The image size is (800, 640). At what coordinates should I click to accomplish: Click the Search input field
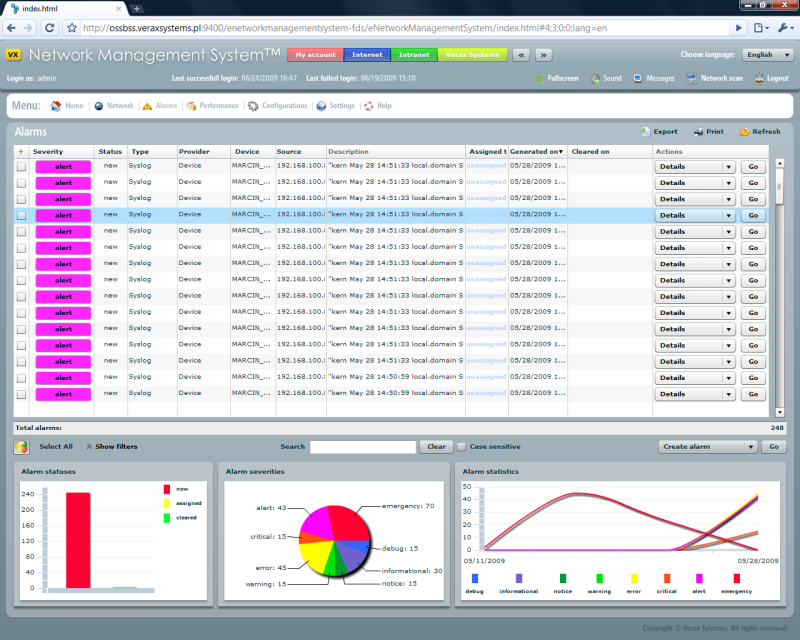tap(363, 447)
